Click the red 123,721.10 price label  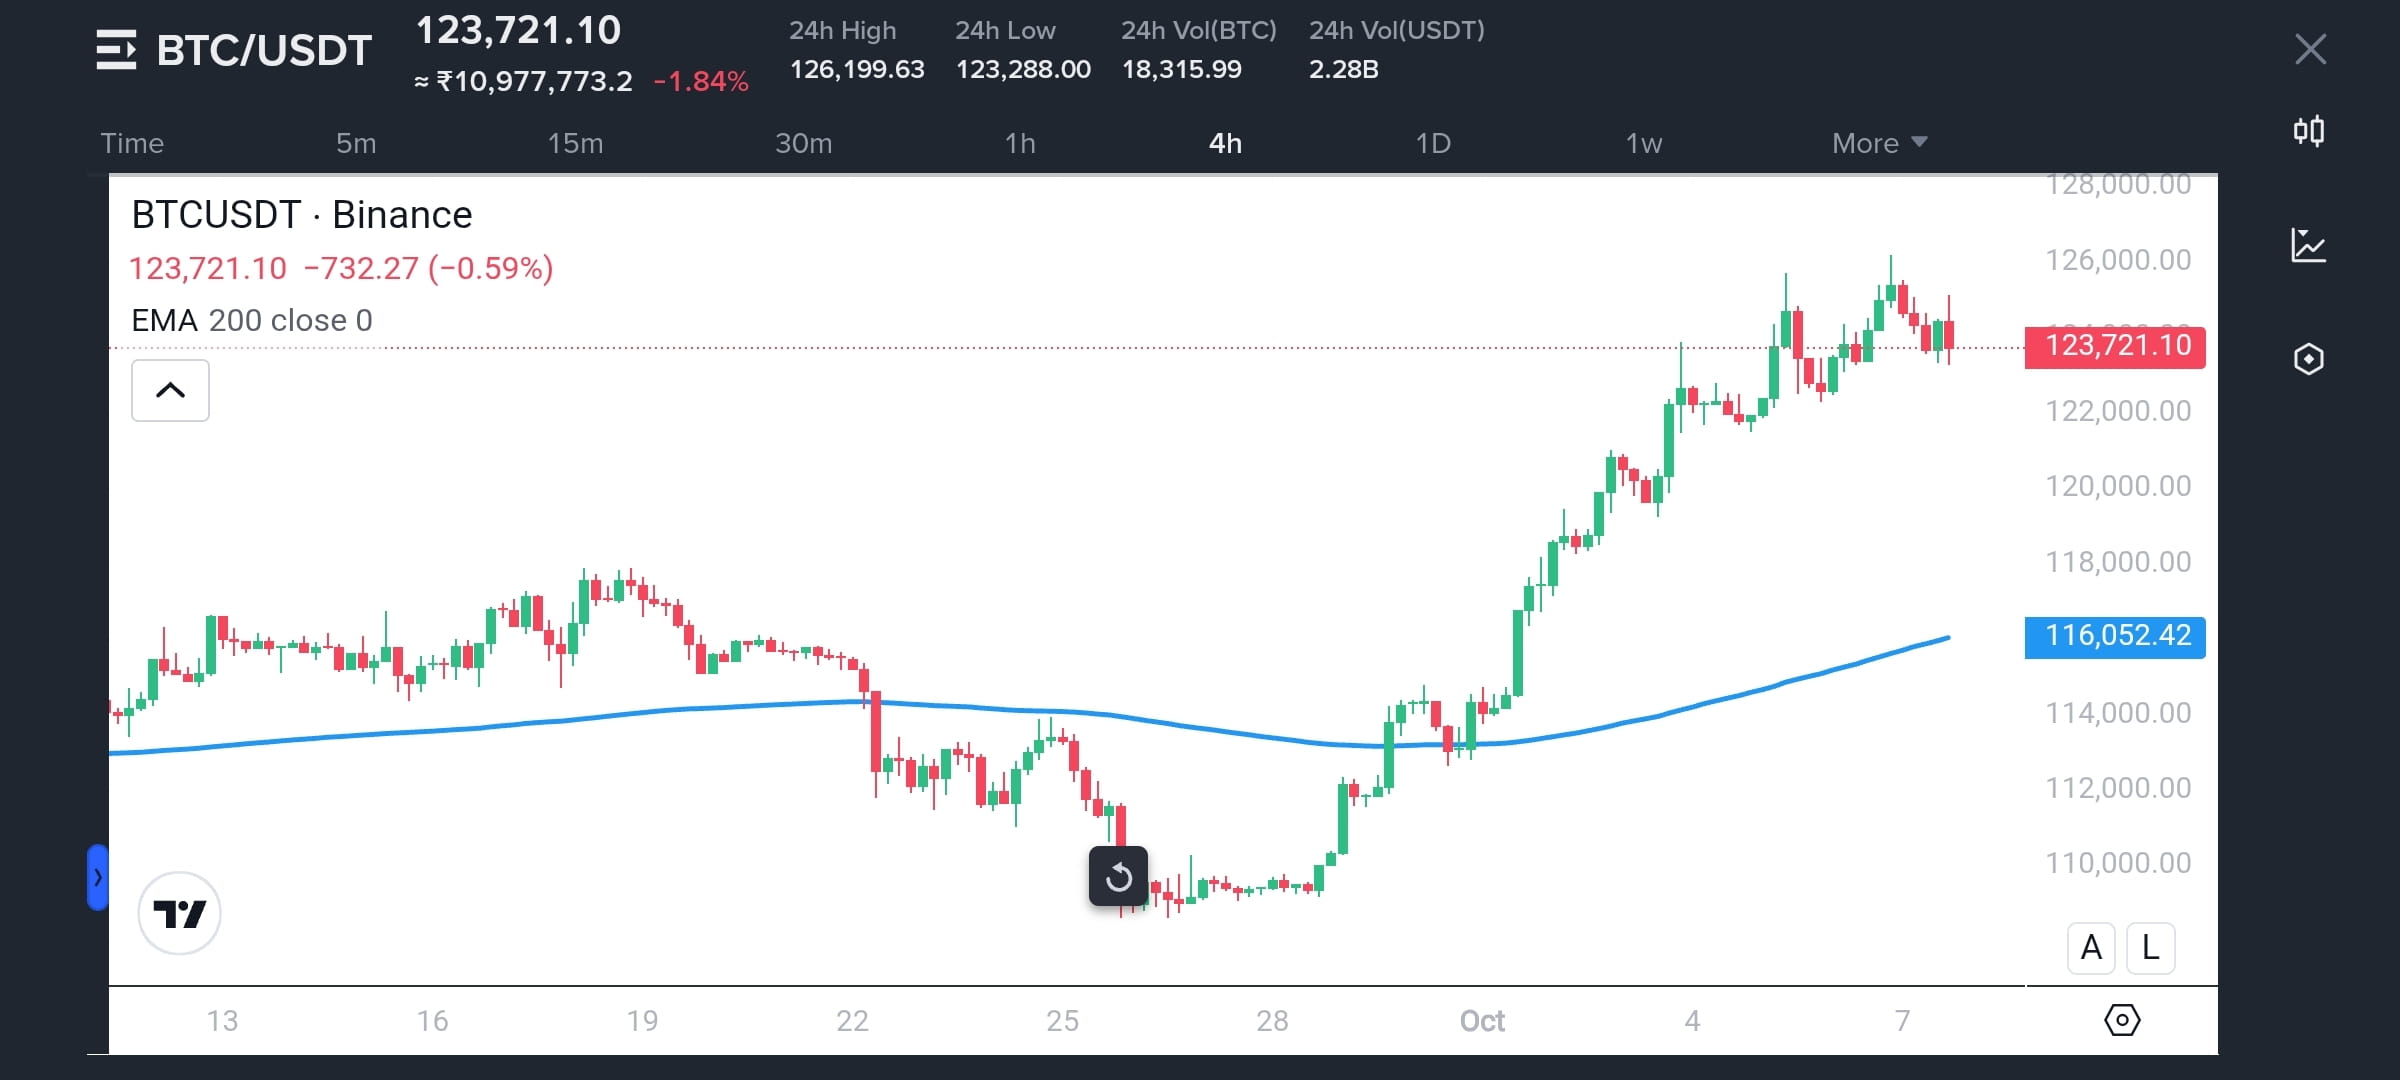[x=2114, y=346]
